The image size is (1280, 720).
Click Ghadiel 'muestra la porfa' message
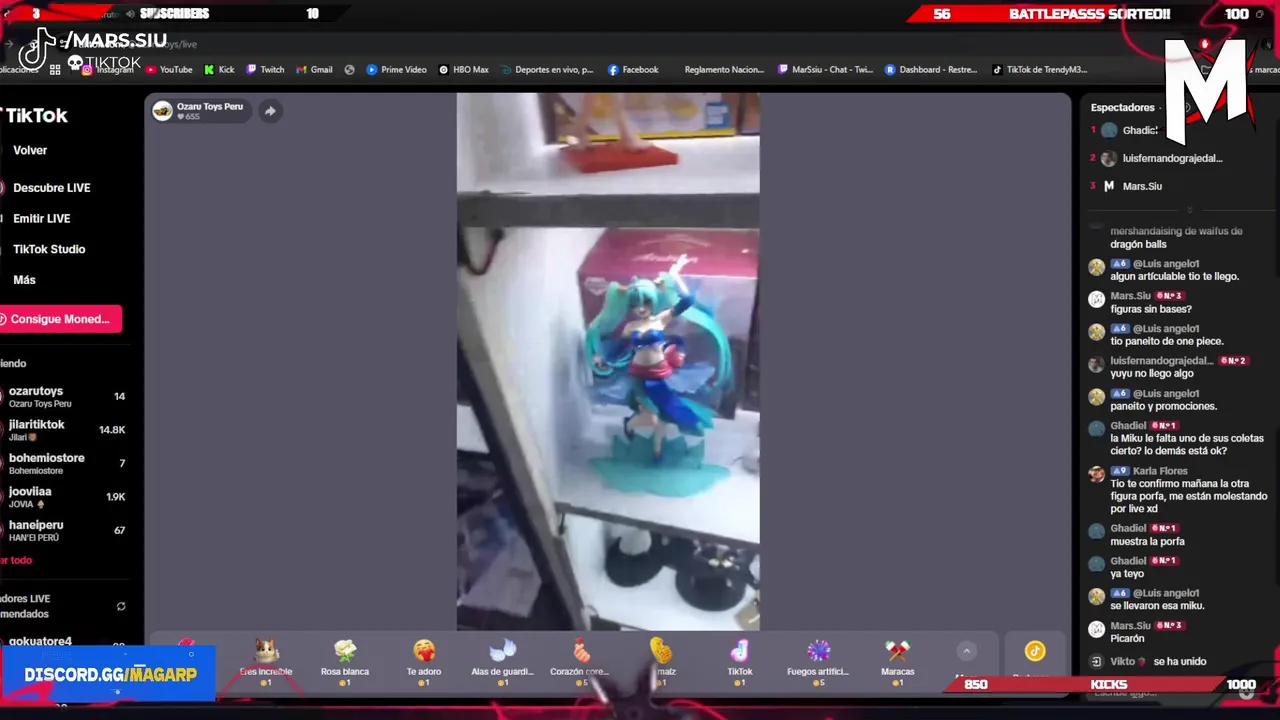coord(1147,542)
